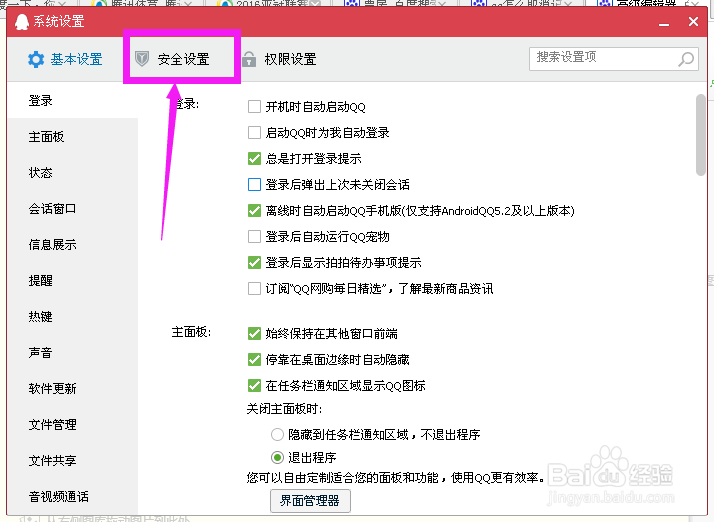Select 主面板 in the left sidebar

[72, 137]
